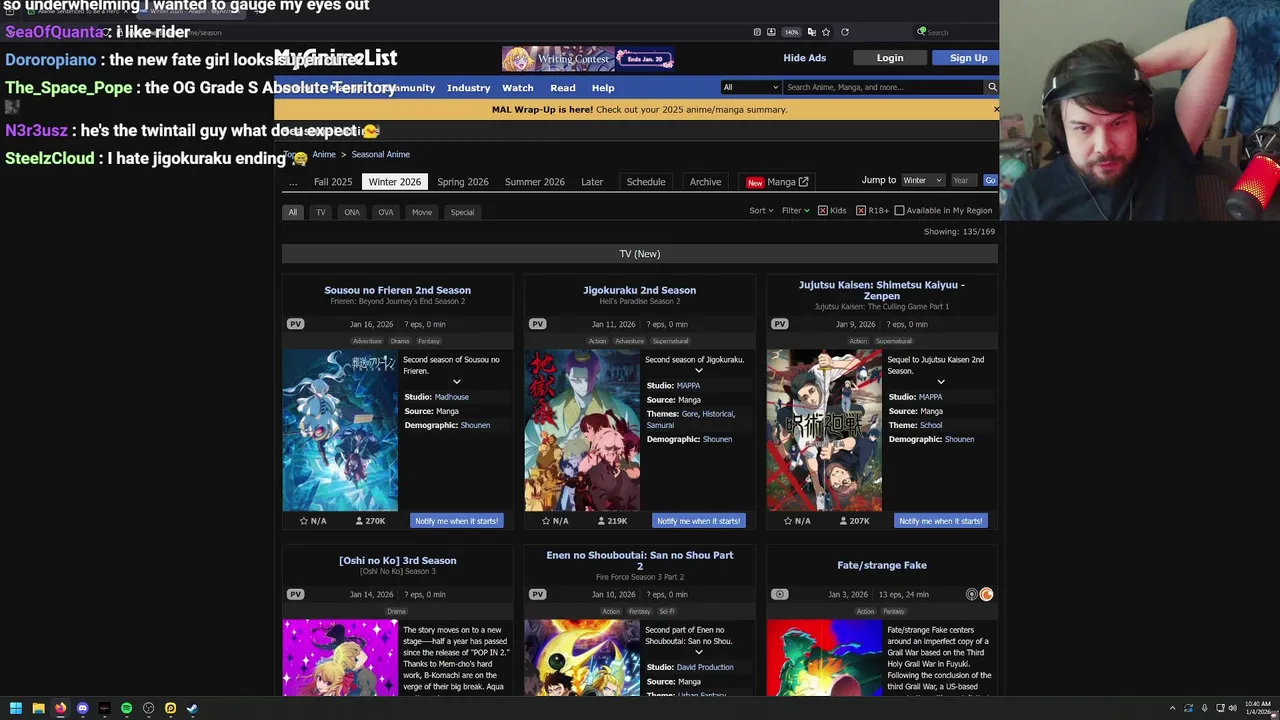Click video icon beside Fate/strange Fake date
The image size is (1280, 720).
coord(779,594)
